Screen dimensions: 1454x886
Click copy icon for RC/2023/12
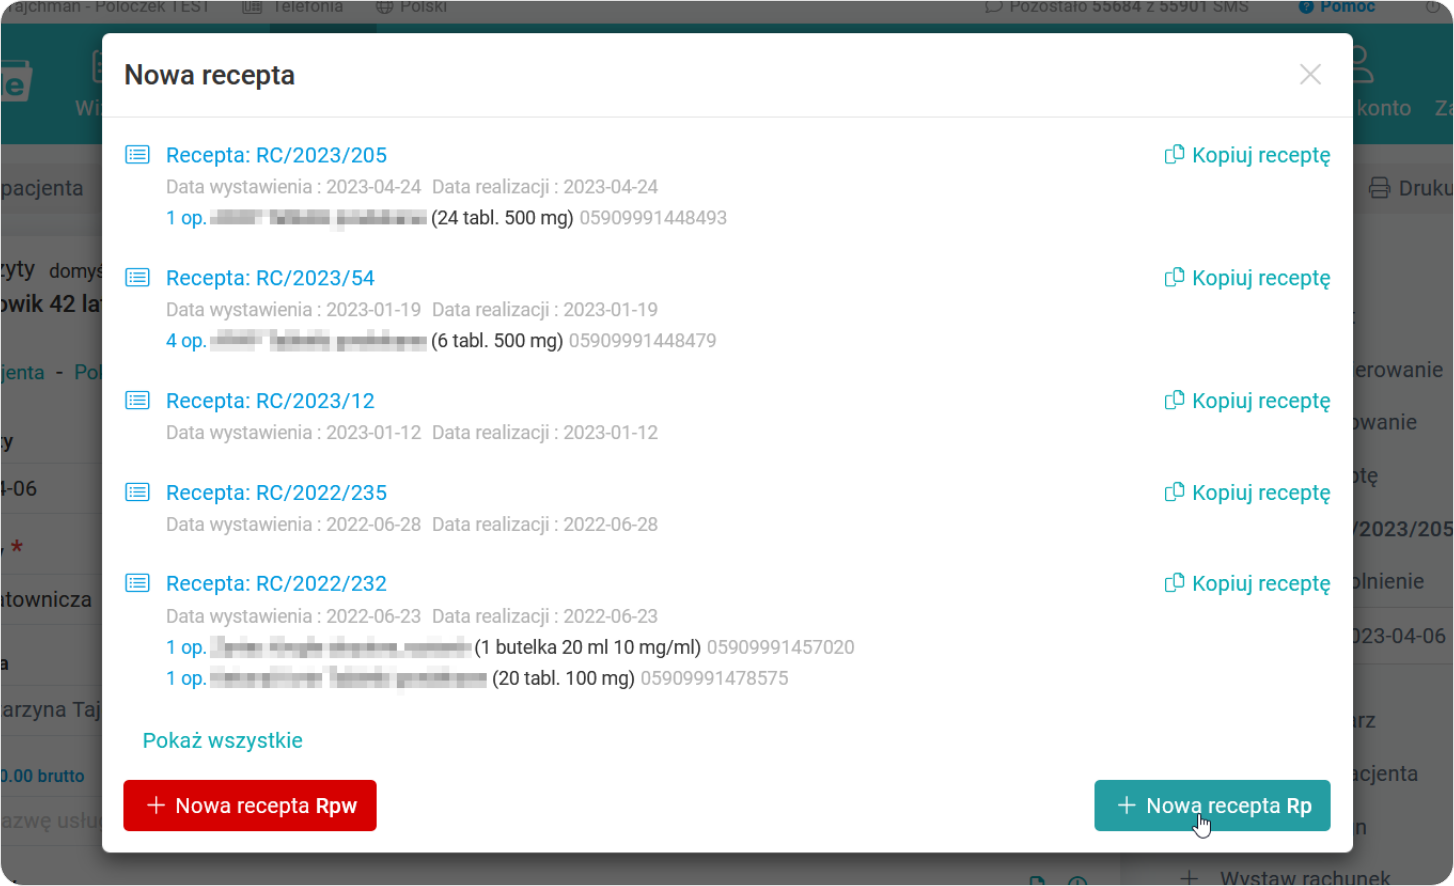(x=1175, y=401)
